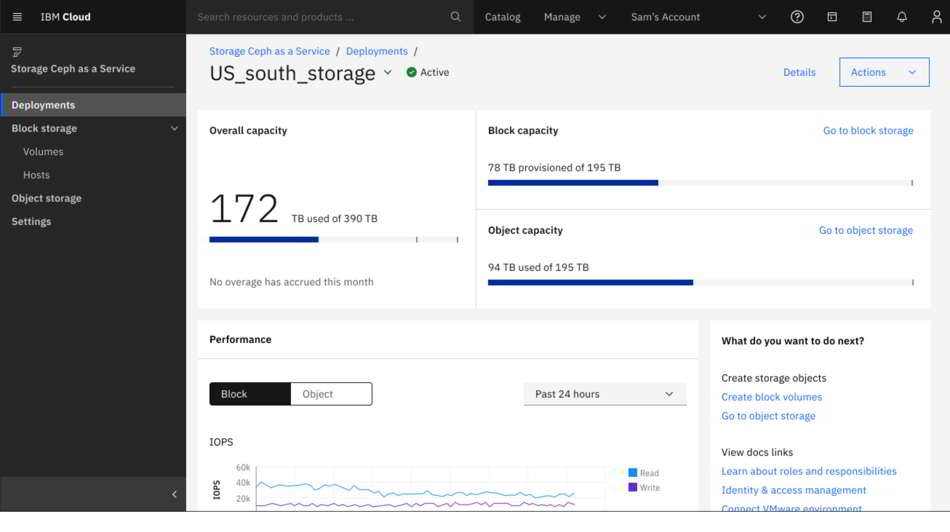Select Deployments in the sidebar

coord(93,105)
